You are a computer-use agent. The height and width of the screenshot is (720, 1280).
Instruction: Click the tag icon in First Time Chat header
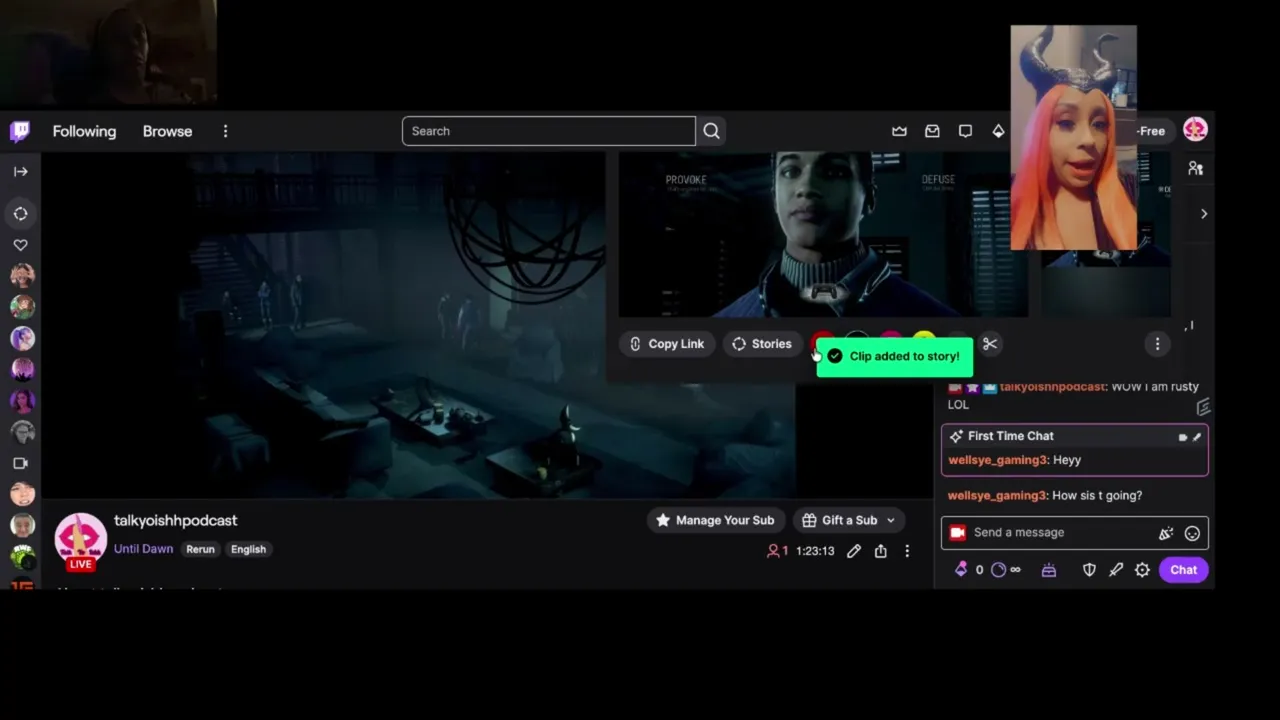(1183, 437)
